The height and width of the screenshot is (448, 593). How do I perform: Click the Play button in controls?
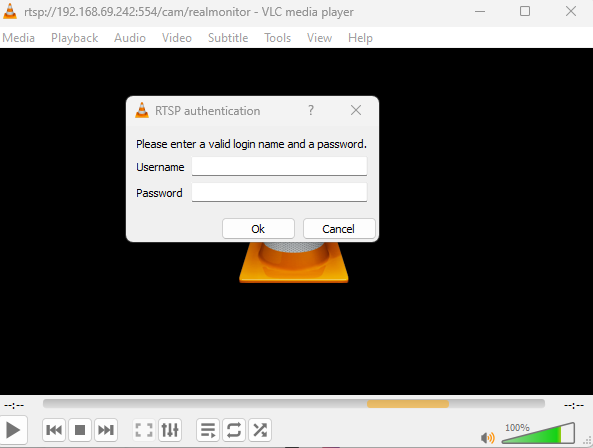13,430
